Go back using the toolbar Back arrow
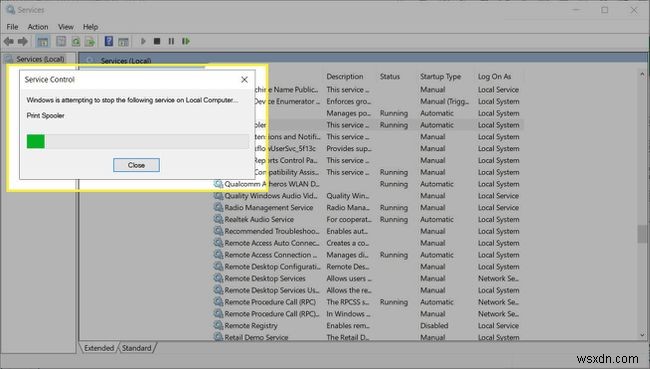The height and width of the screenshot is (369, 650). pyautogui.click(x=8, y=41)
